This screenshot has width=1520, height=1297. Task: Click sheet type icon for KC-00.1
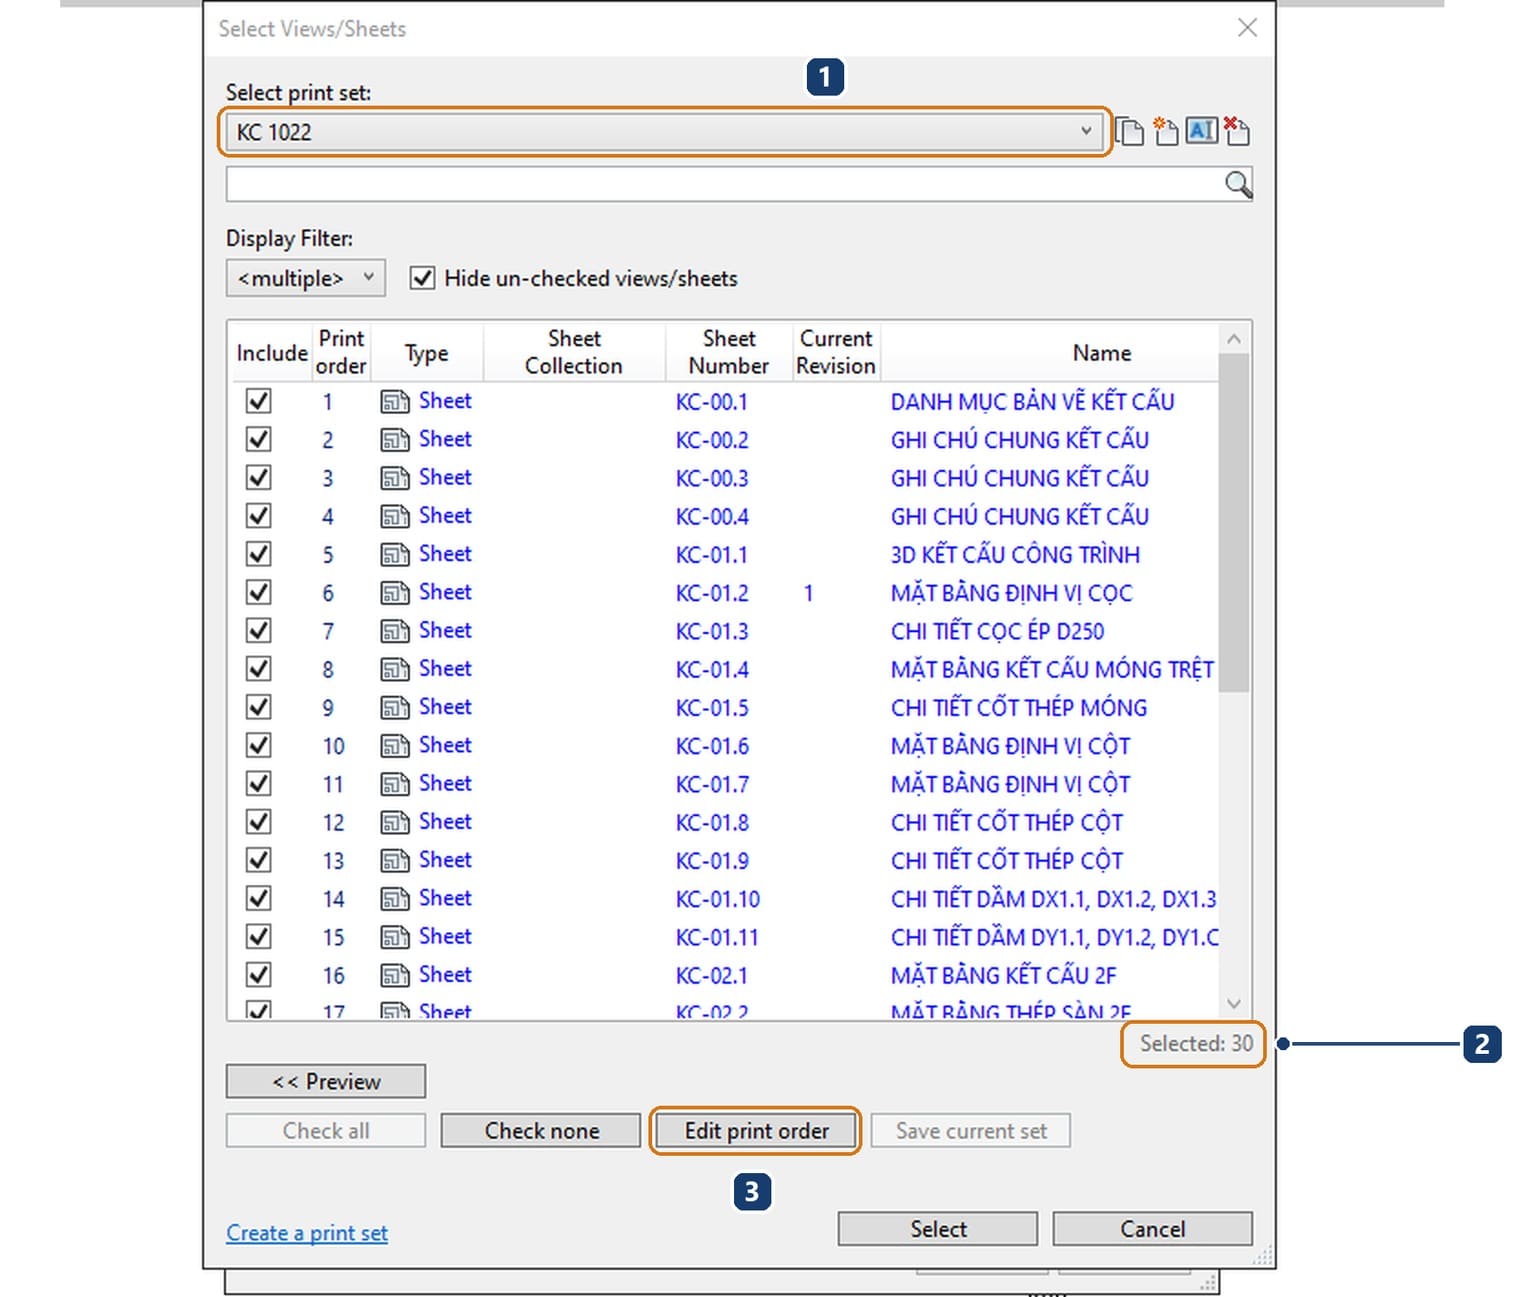tap(395, 402)
